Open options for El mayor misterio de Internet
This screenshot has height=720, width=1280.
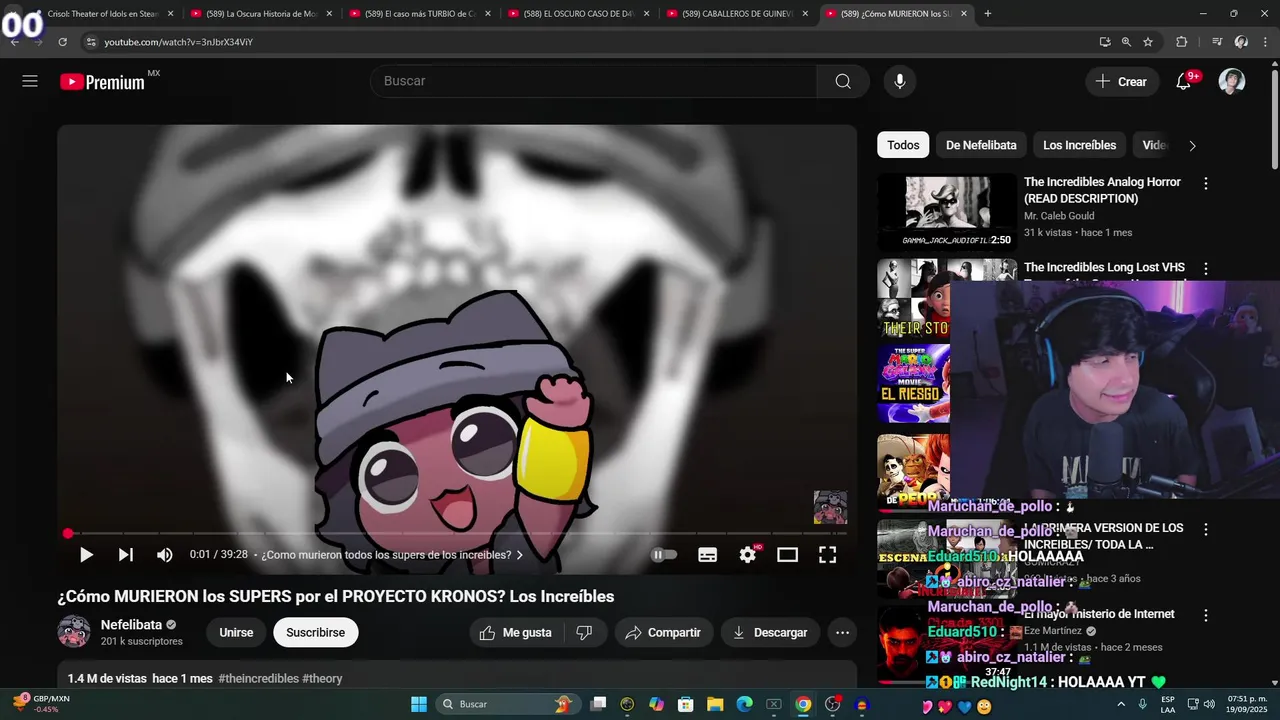1206,615
